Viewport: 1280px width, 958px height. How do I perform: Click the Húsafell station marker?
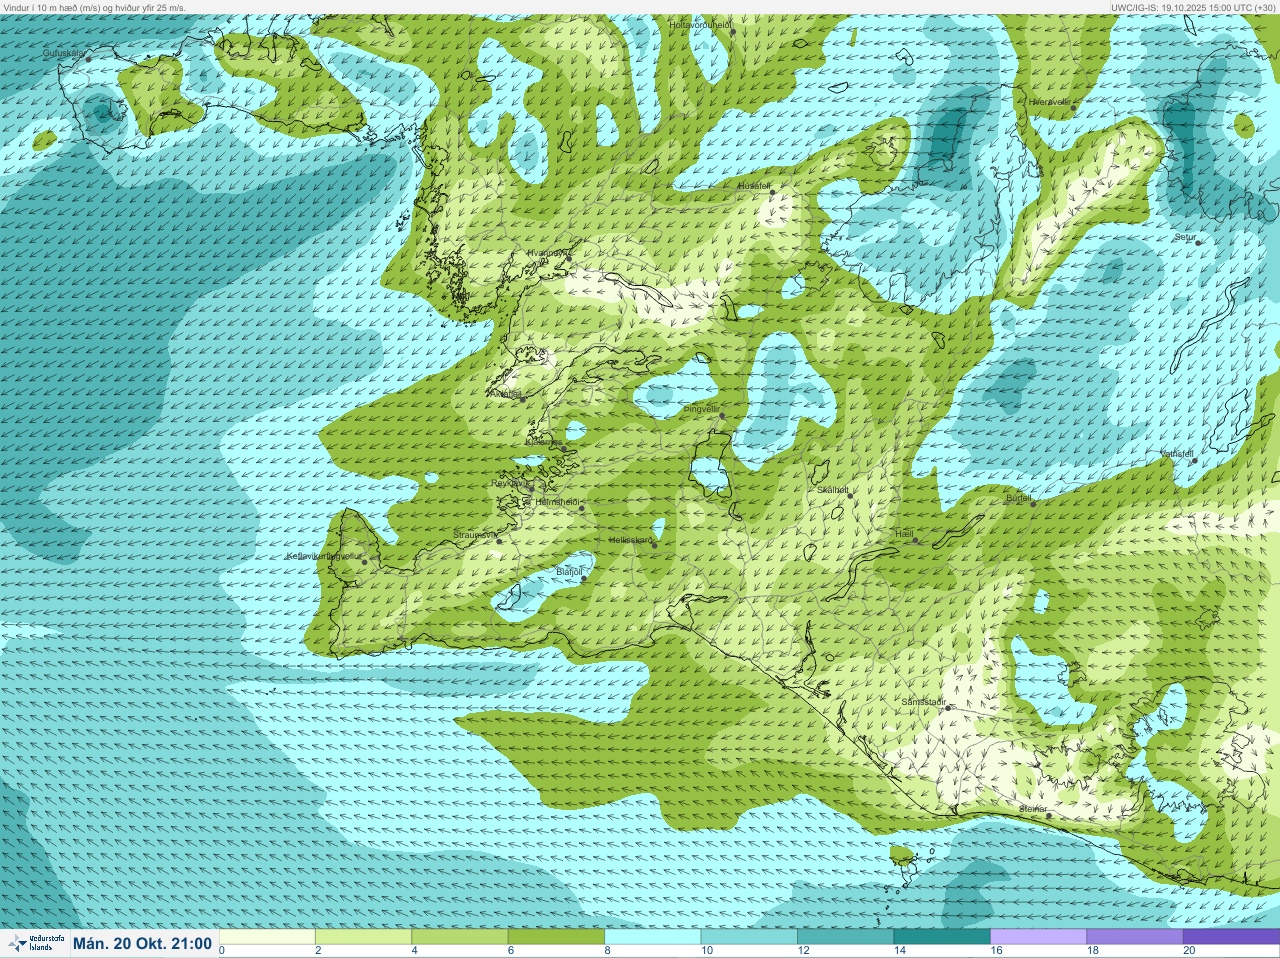pos(772,192)
